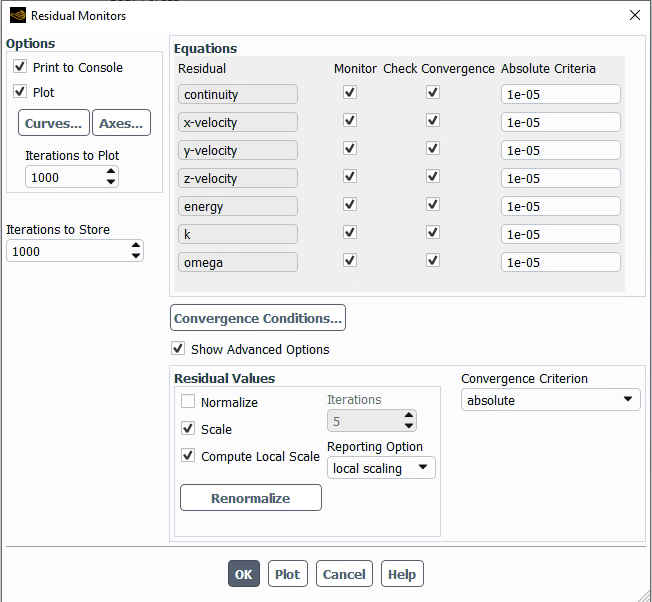Open the Curves settings button

[54, 123]
